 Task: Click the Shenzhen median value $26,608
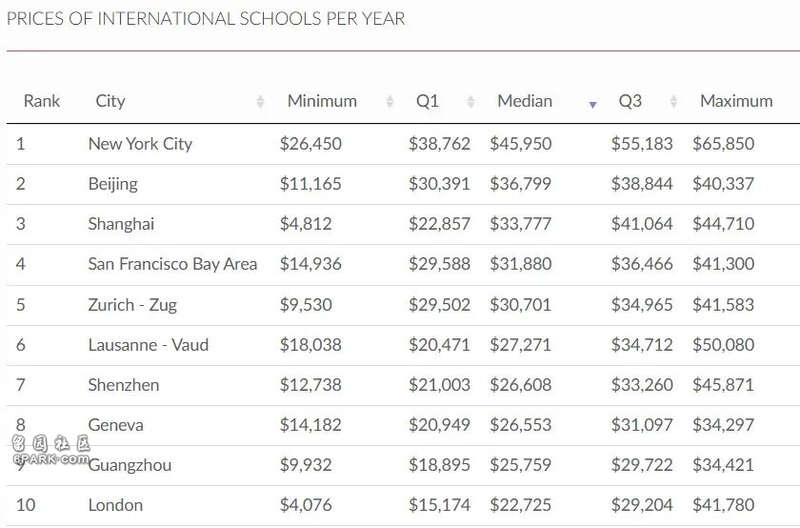[520, 385]
